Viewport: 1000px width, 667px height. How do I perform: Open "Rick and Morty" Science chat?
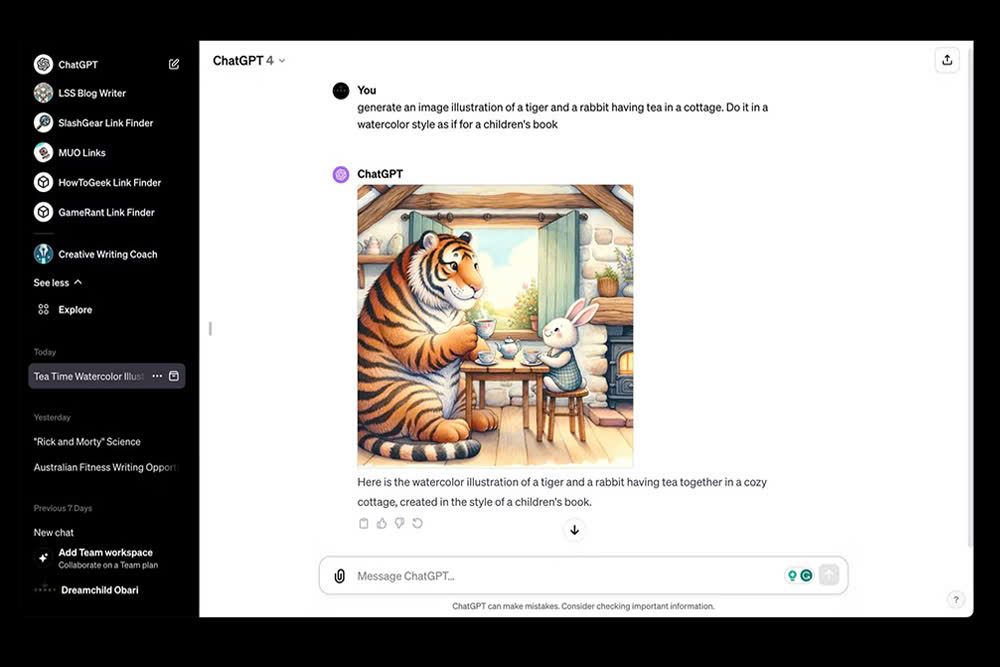(x=87, y=441)
